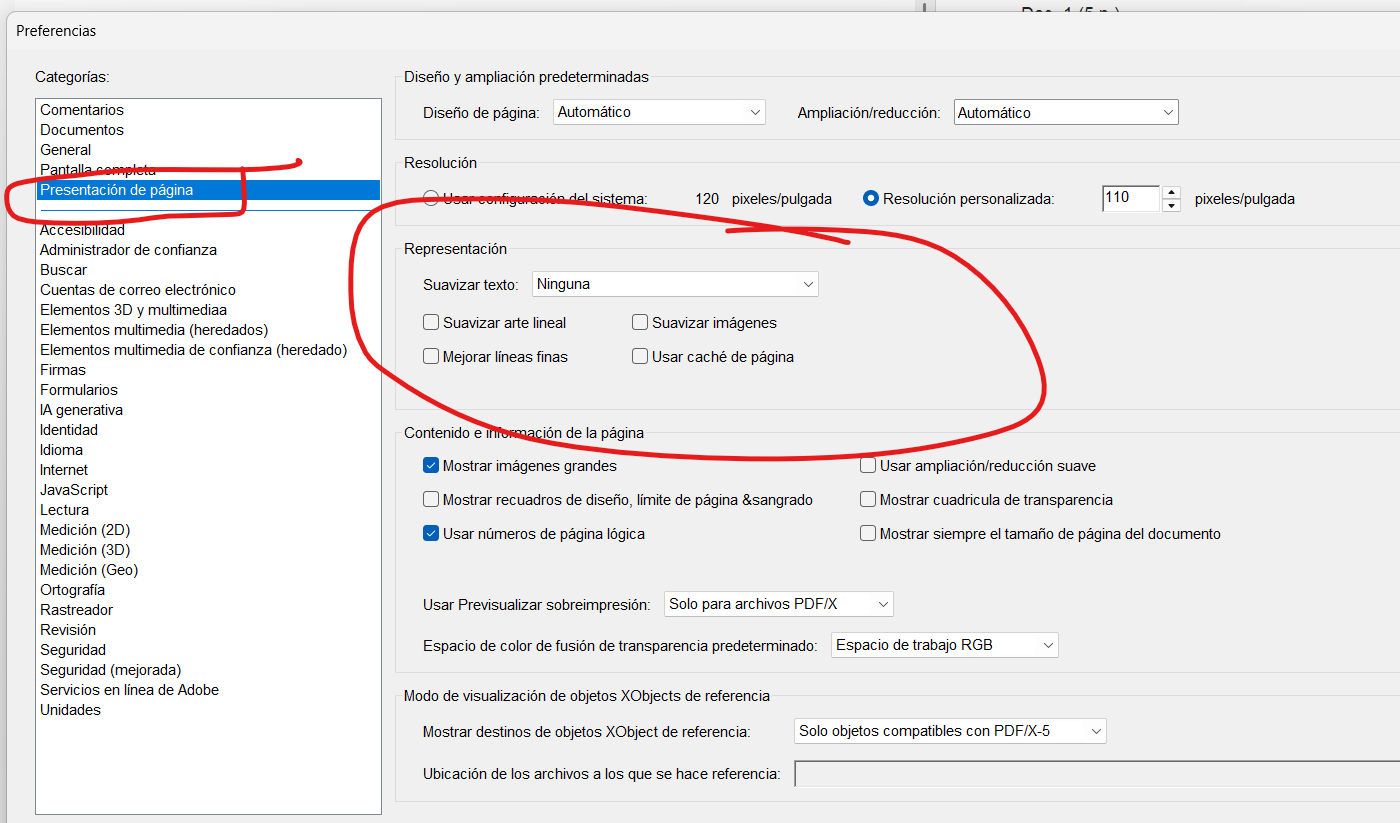Screen dimensions: 1400x823
Task: Toggle the Suavizar imágenes checkbox
Action: click(x=640, y=323)
